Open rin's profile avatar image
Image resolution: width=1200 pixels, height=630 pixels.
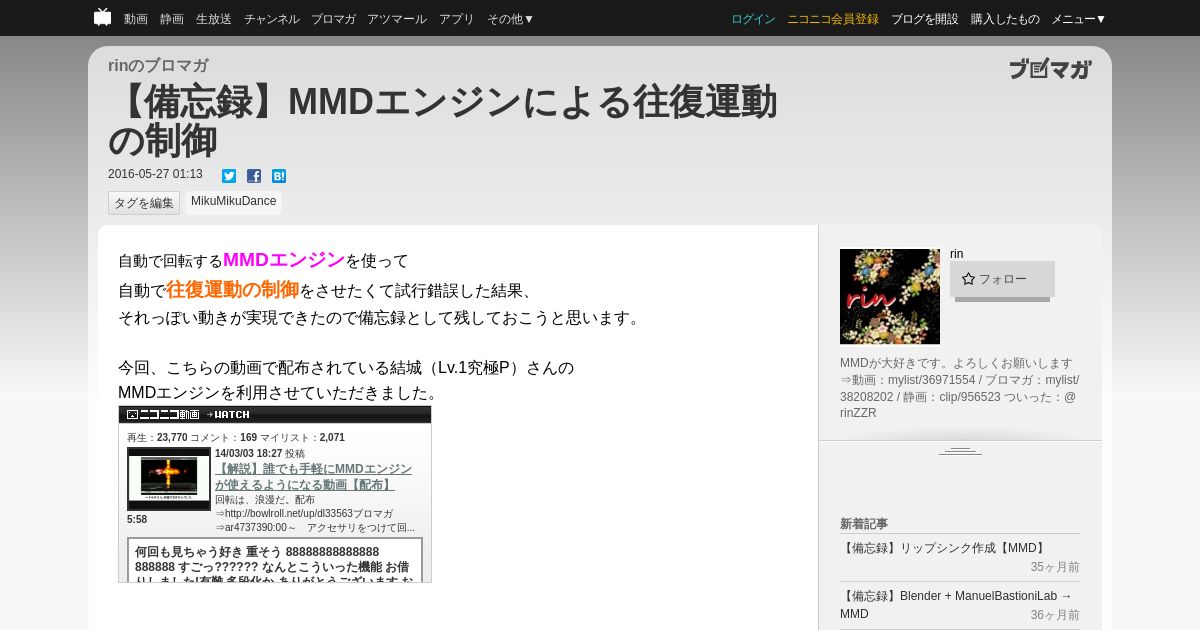[890, 296]
